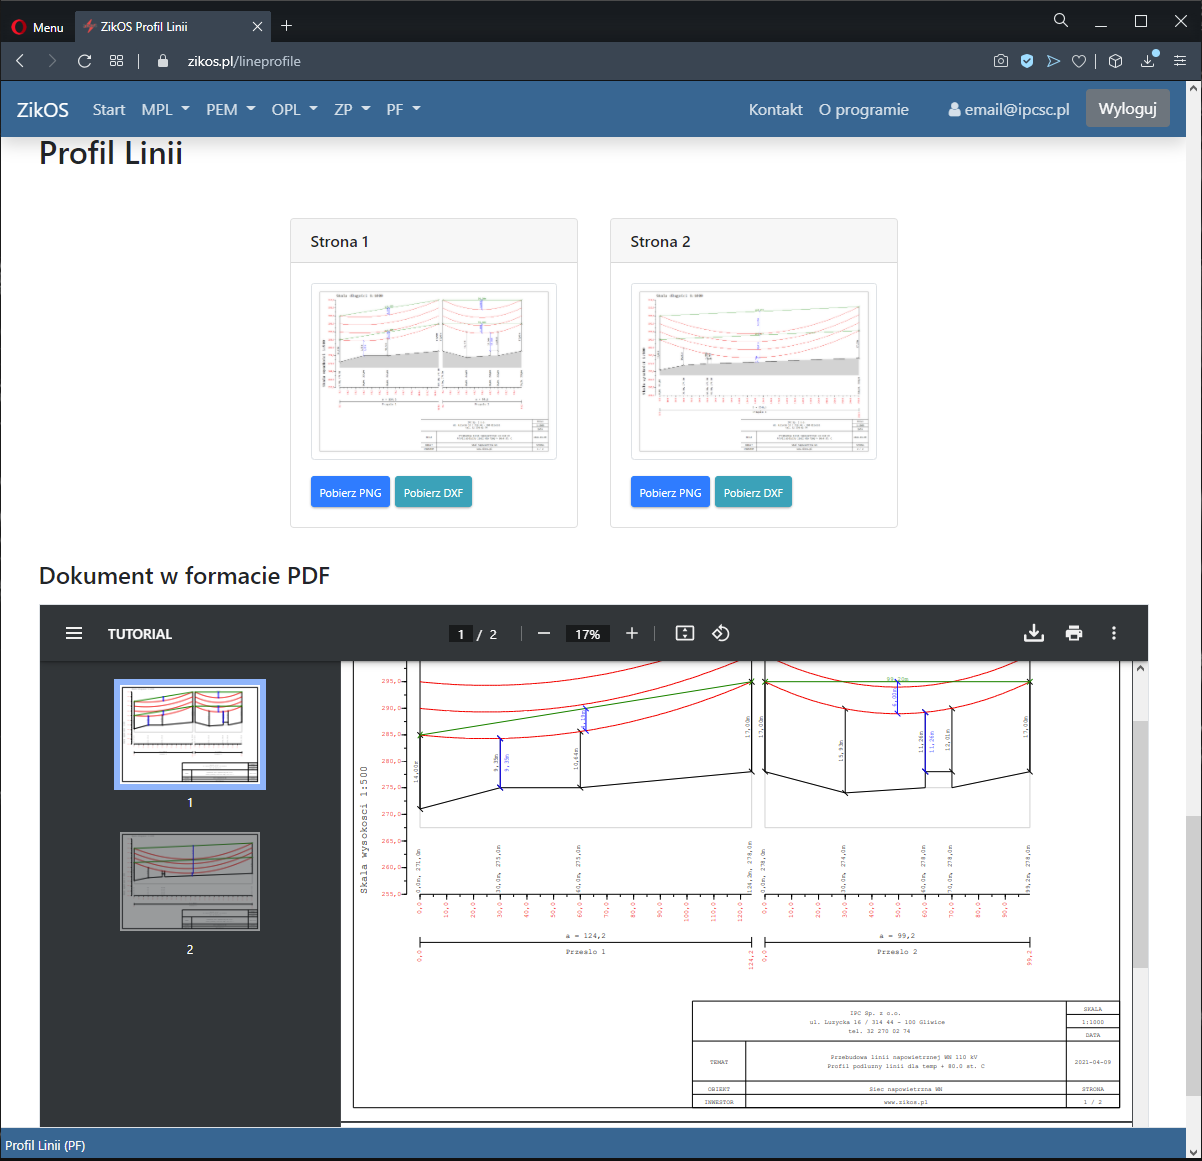
Task: Reload the page with the browser refresh icon
Action: pos(85,61)
